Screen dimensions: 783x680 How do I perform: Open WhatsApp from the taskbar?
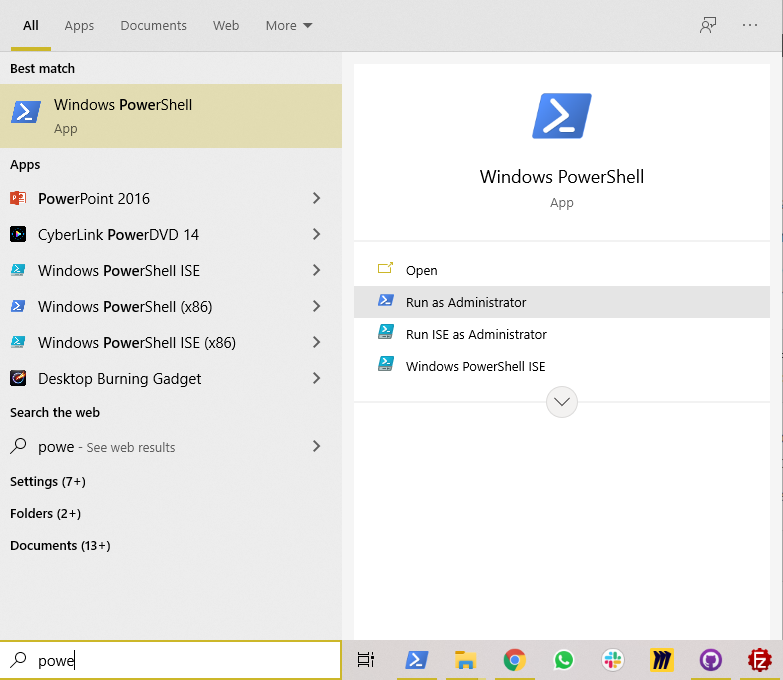pos(564,660)
